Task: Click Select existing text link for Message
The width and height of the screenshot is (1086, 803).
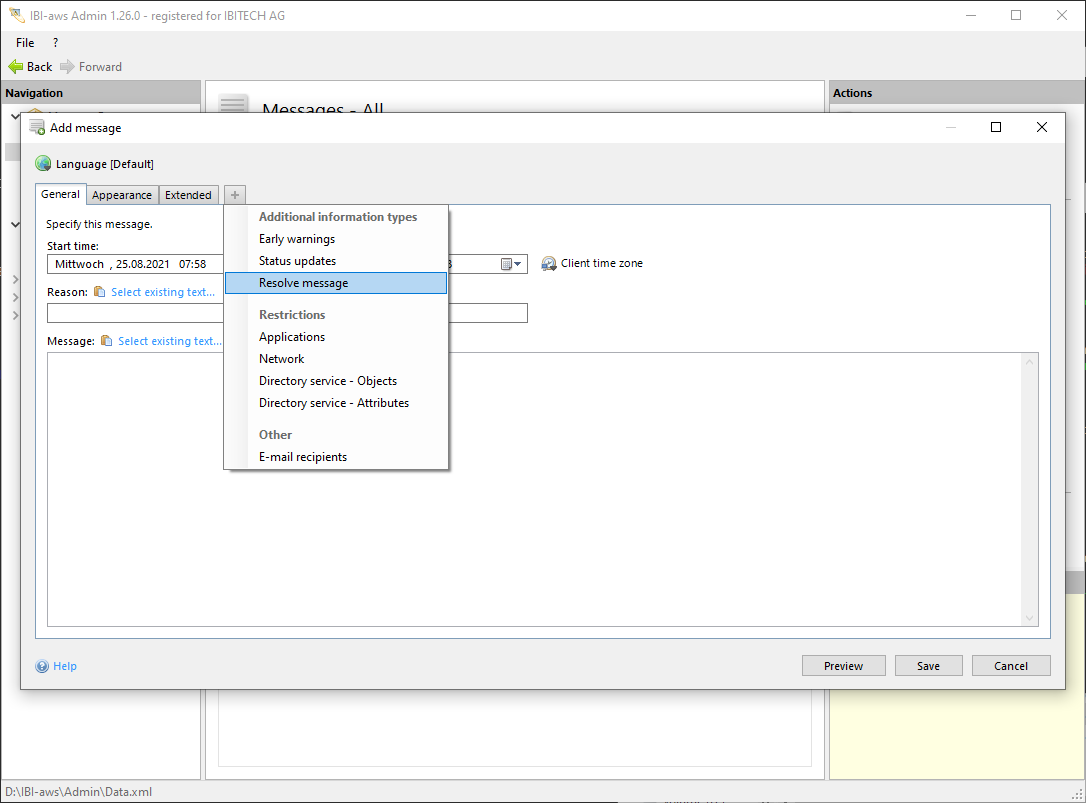Action: point(170,341)
